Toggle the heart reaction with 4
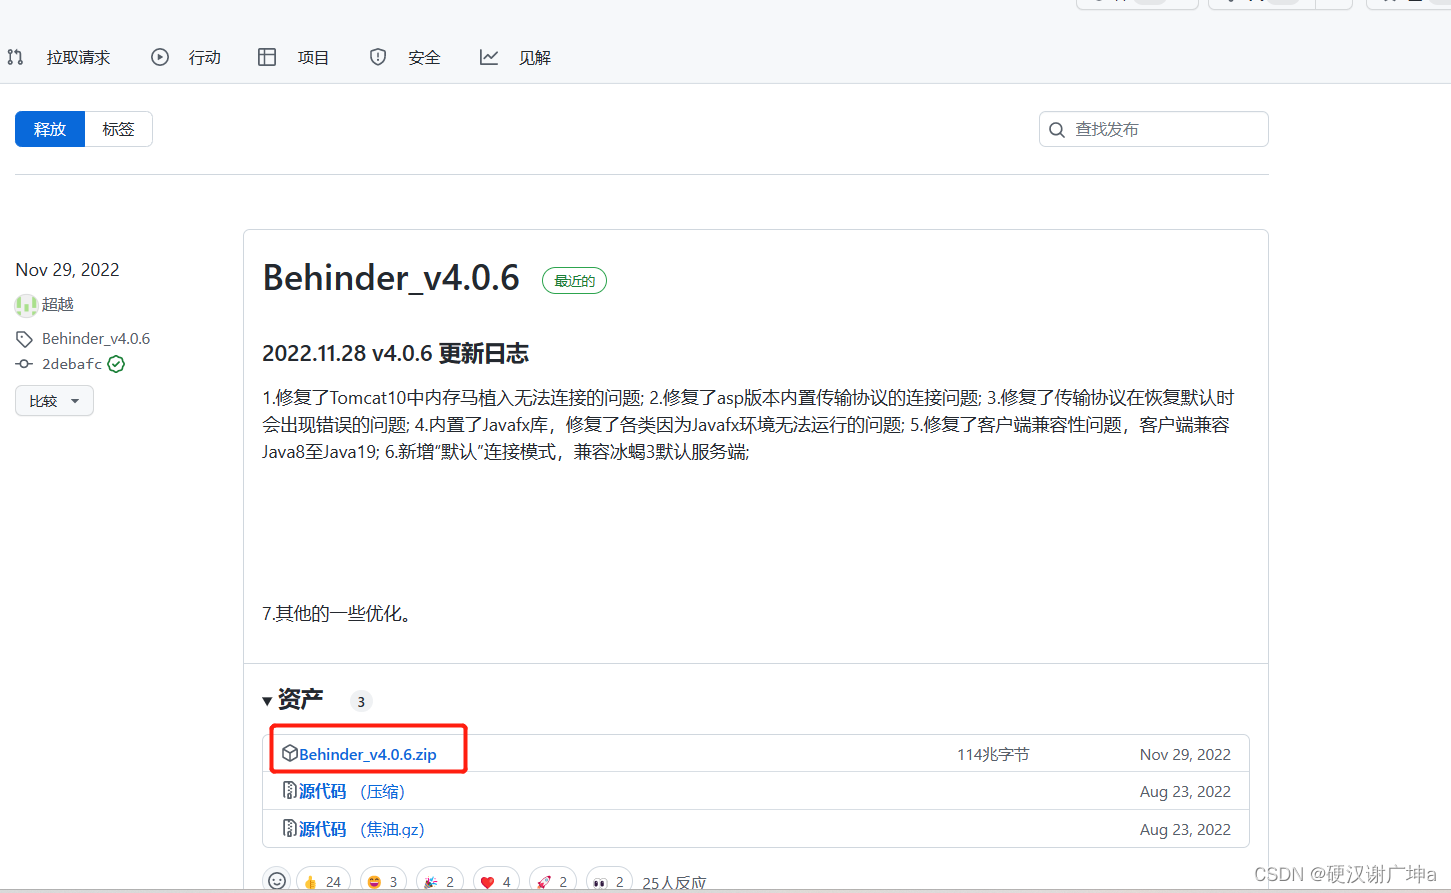 497,881
